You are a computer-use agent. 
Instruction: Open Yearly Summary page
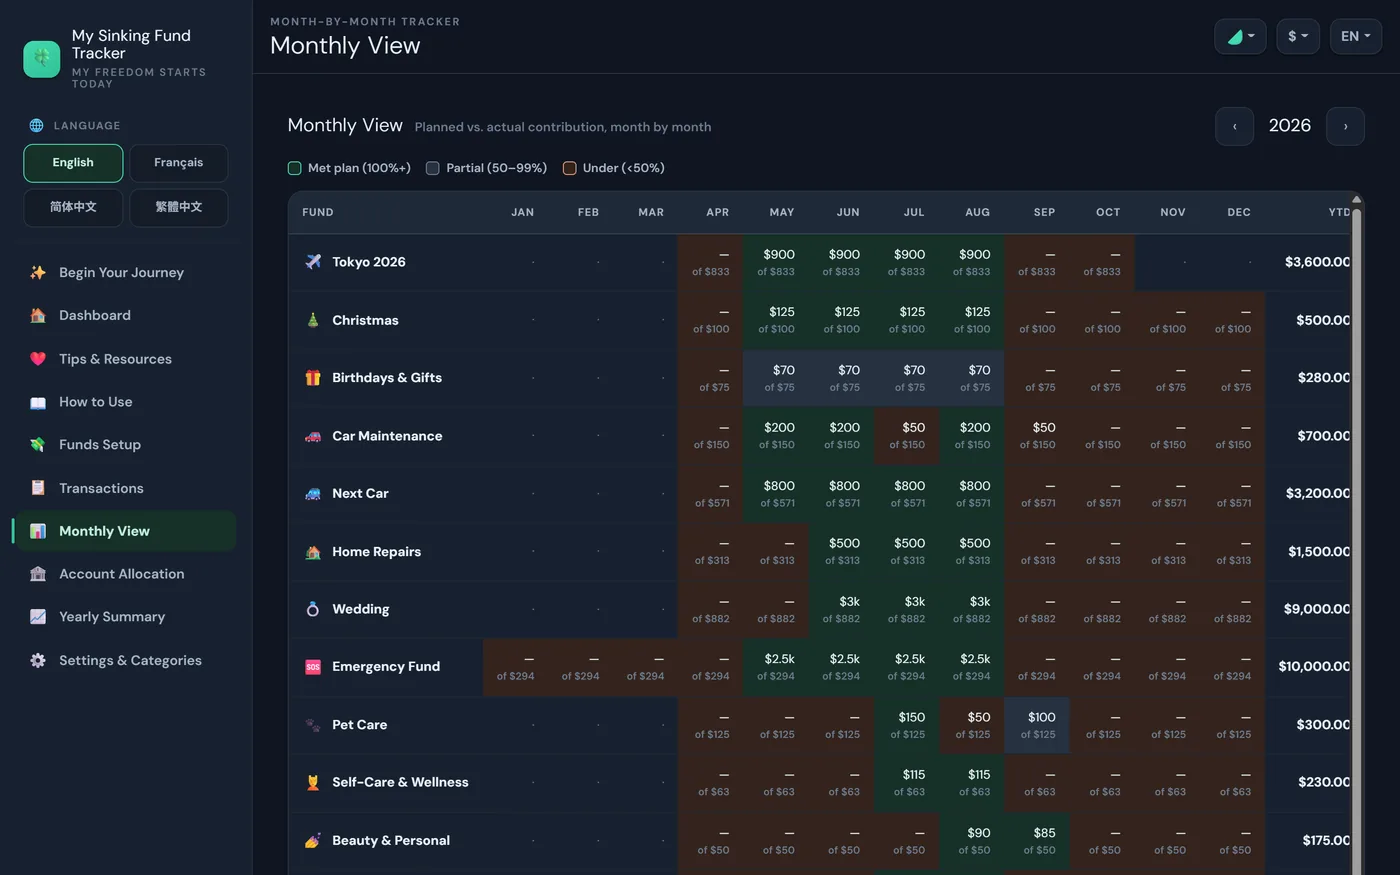point(125,617)
